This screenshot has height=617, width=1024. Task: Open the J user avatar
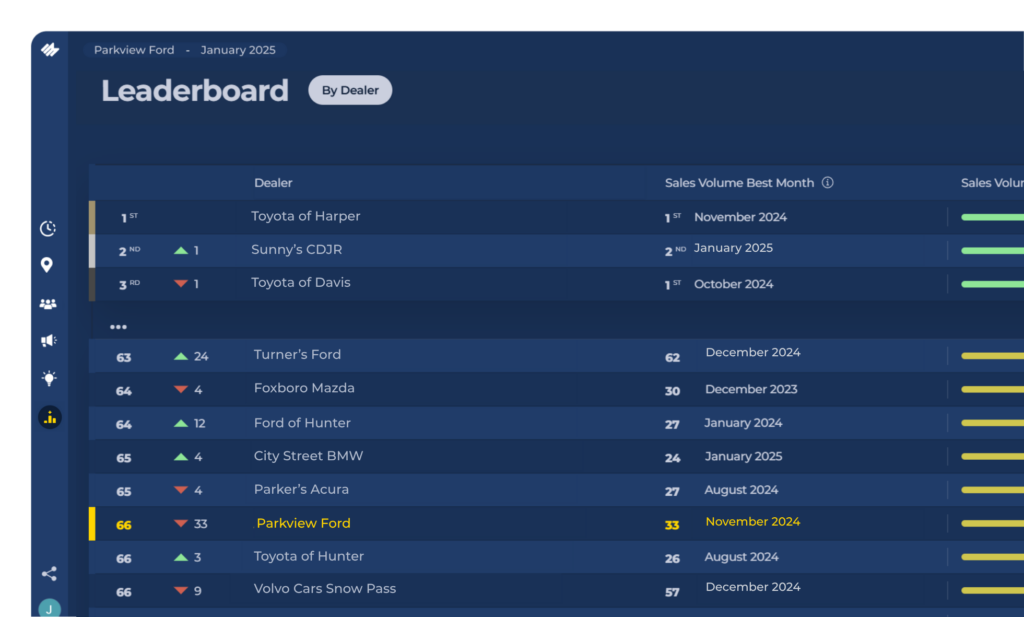(50, 609)
